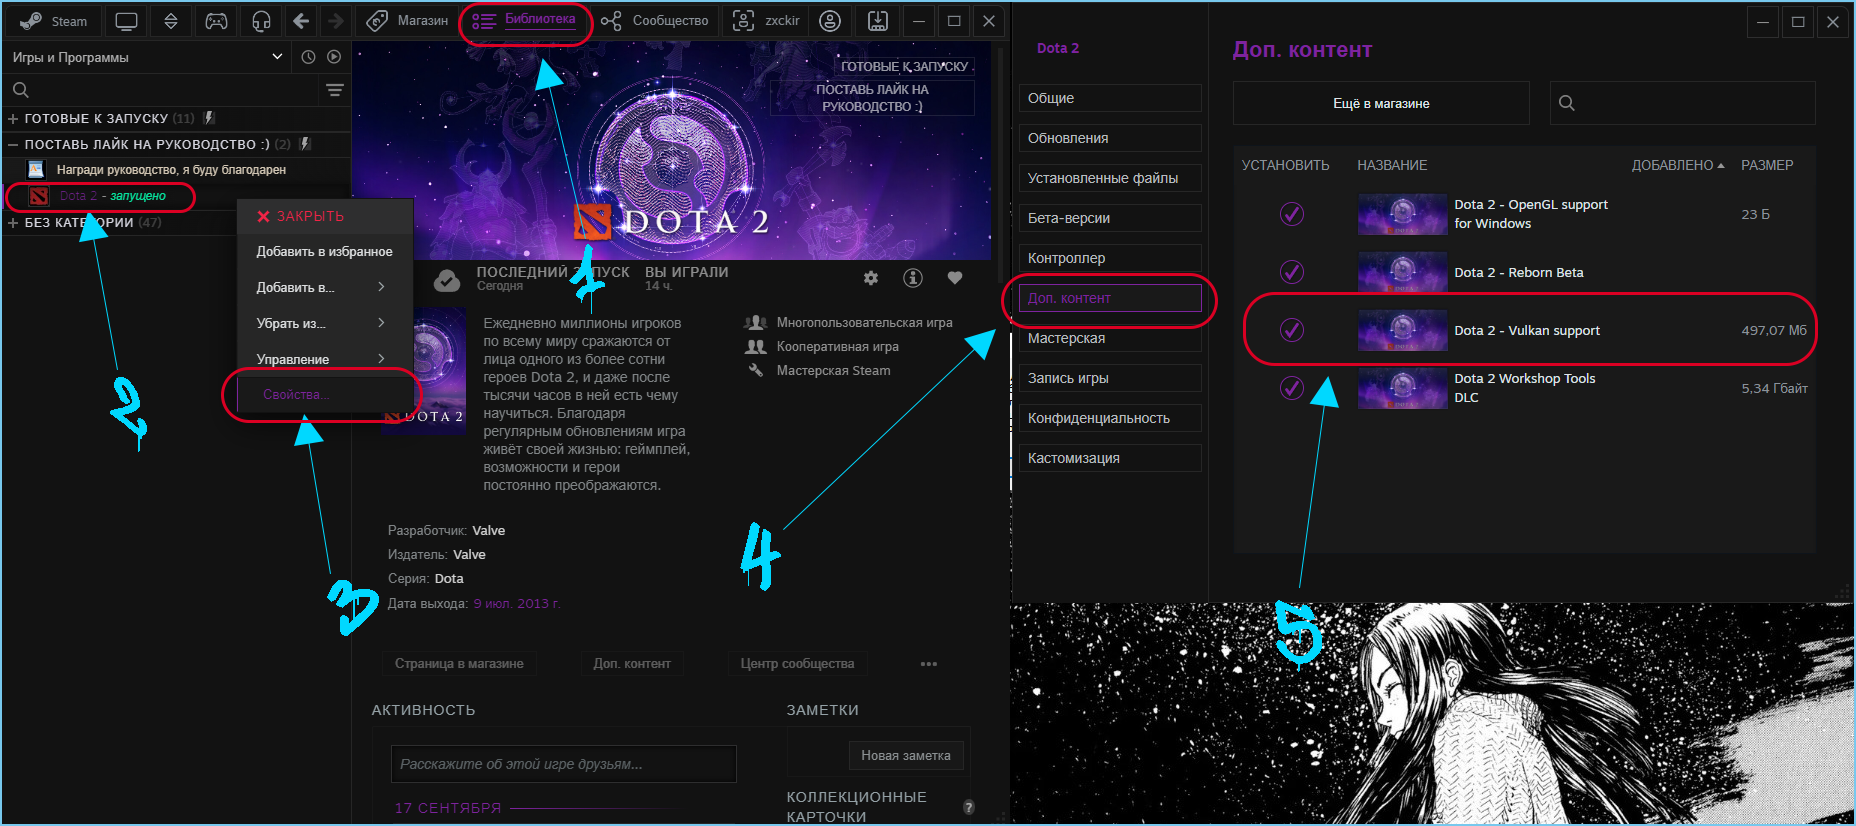The width and height of the screenshot is (1856, 826).
Task: Toggle install checkbox for Vulkan support
Action: tap(1292, 330)
